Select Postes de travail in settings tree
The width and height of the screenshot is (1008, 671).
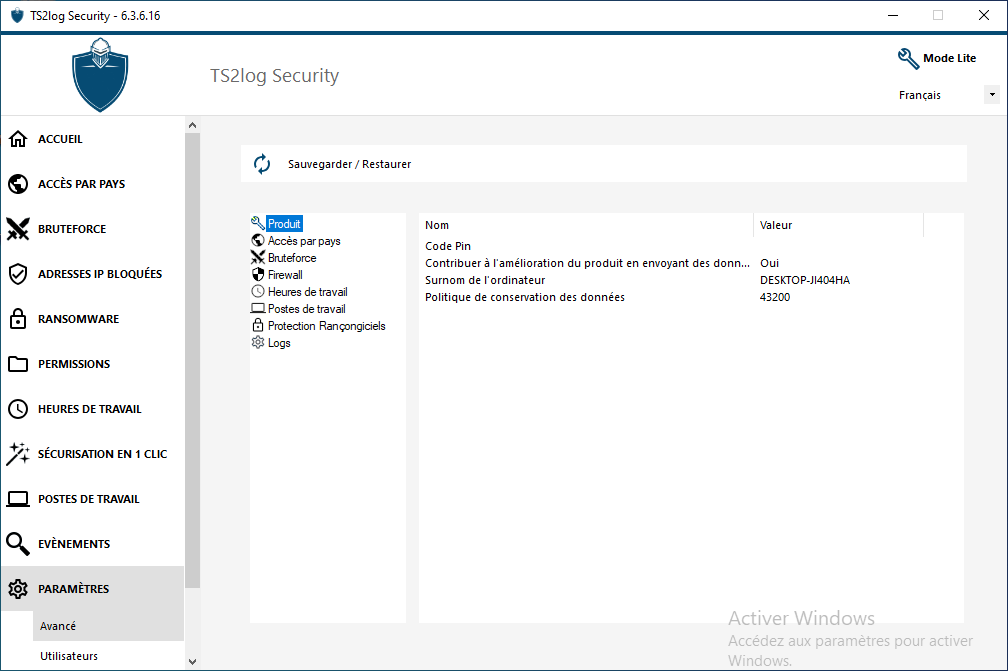[307, 309]
